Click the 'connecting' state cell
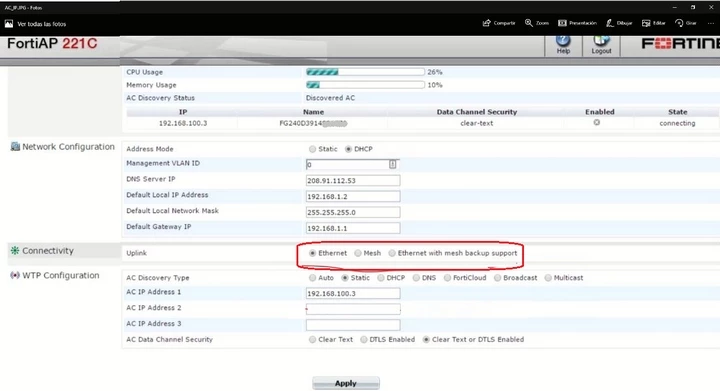Image resolution: width=720 pixels, height=391 pixels. (677, 123)
